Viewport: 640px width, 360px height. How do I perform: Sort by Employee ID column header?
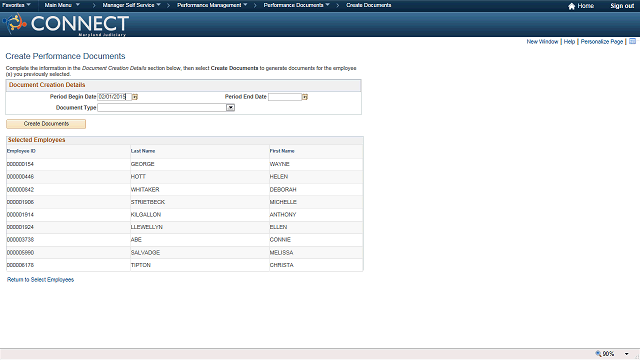pos(21,151)
